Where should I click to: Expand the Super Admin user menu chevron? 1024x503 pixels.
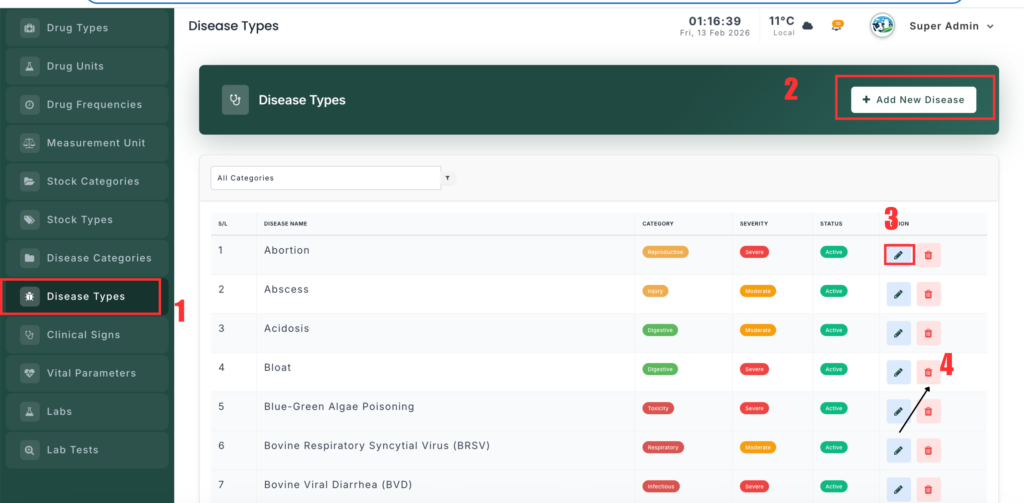pyautogui.click(x=990, y=27)
